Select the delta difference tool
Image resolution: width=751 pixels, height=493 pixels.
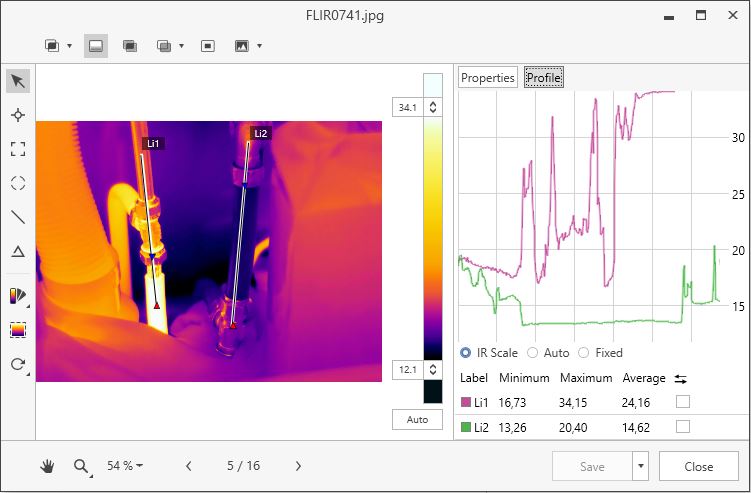(17, 251)
